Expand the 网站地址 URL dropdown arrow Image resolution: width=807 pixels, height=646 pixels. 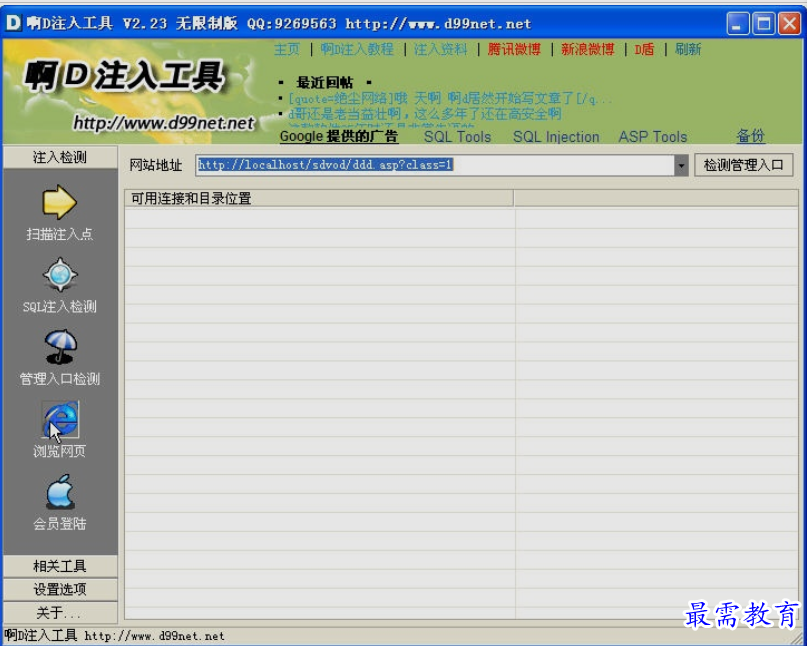681,165
